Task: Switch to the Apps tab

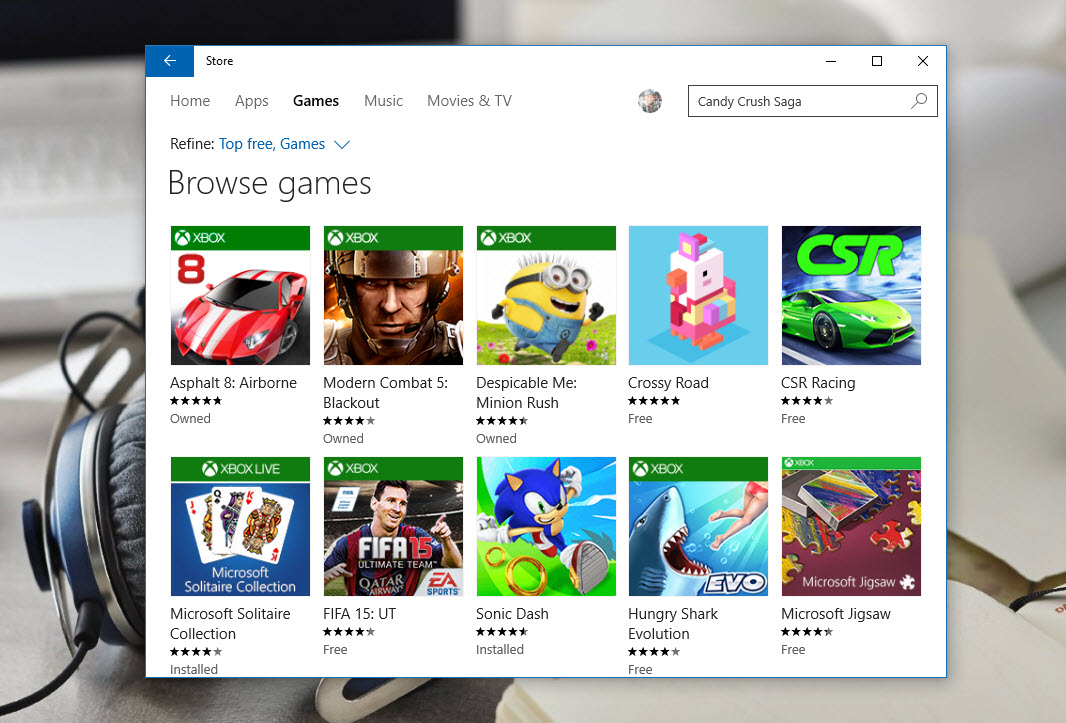Action: click(x=252, y=101)
